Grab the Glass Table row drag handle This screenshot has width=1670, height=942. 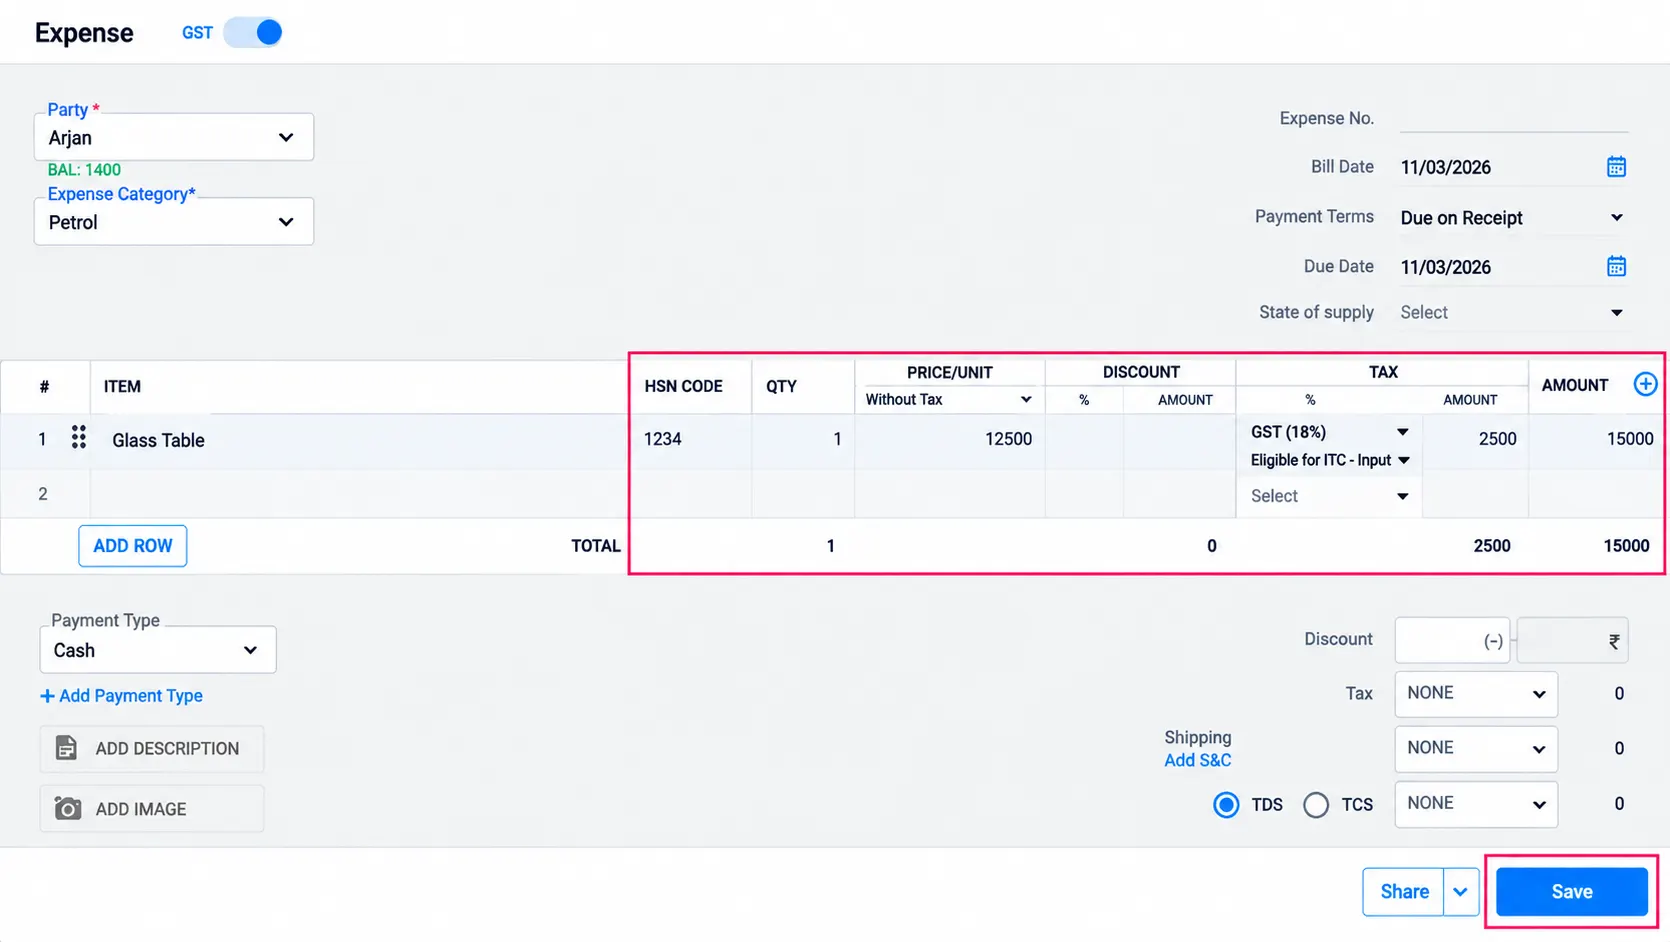point(78,437)
